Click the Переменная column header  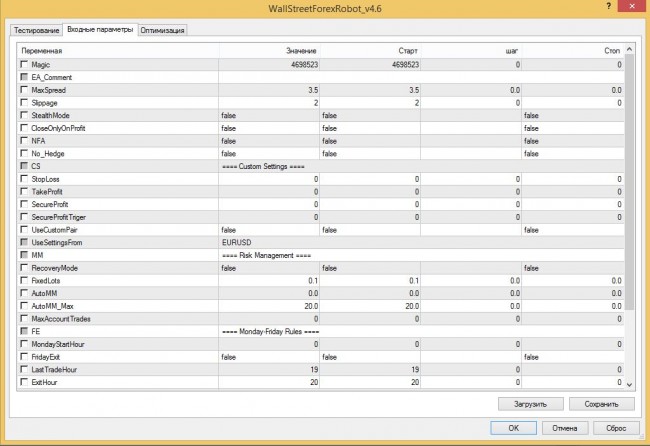tap(118, 51)
